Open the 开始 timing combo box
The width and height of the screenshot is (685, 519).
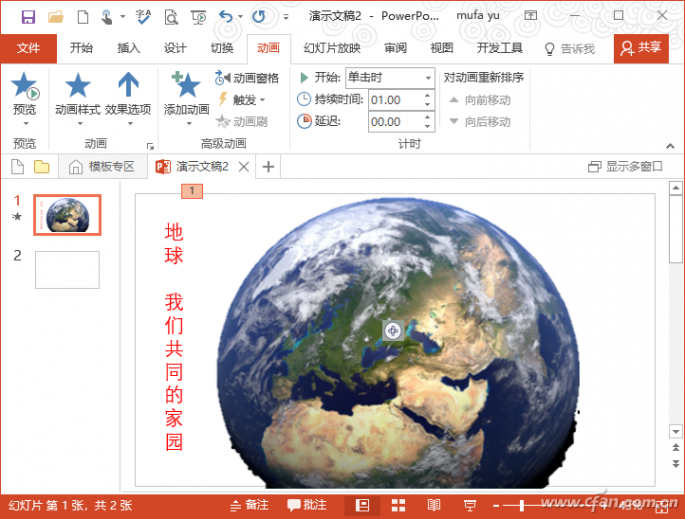[x=390, y=78]
